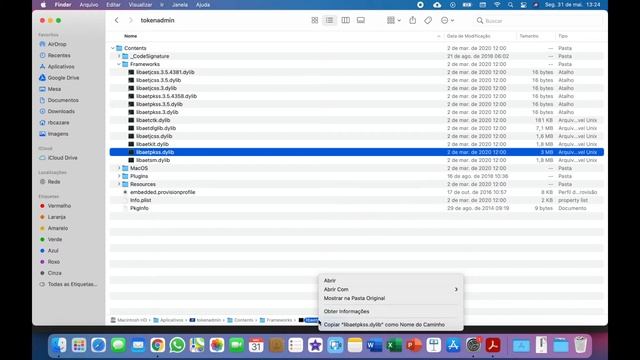Switch to icon grid view
The image size is (640, 360).
click(315, 20)
